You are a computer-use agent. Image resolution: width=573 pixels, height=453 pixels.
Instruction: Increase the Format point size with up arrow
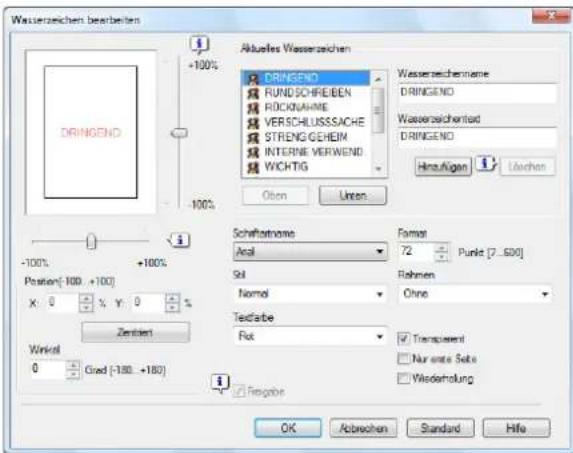tap(442, 248)
